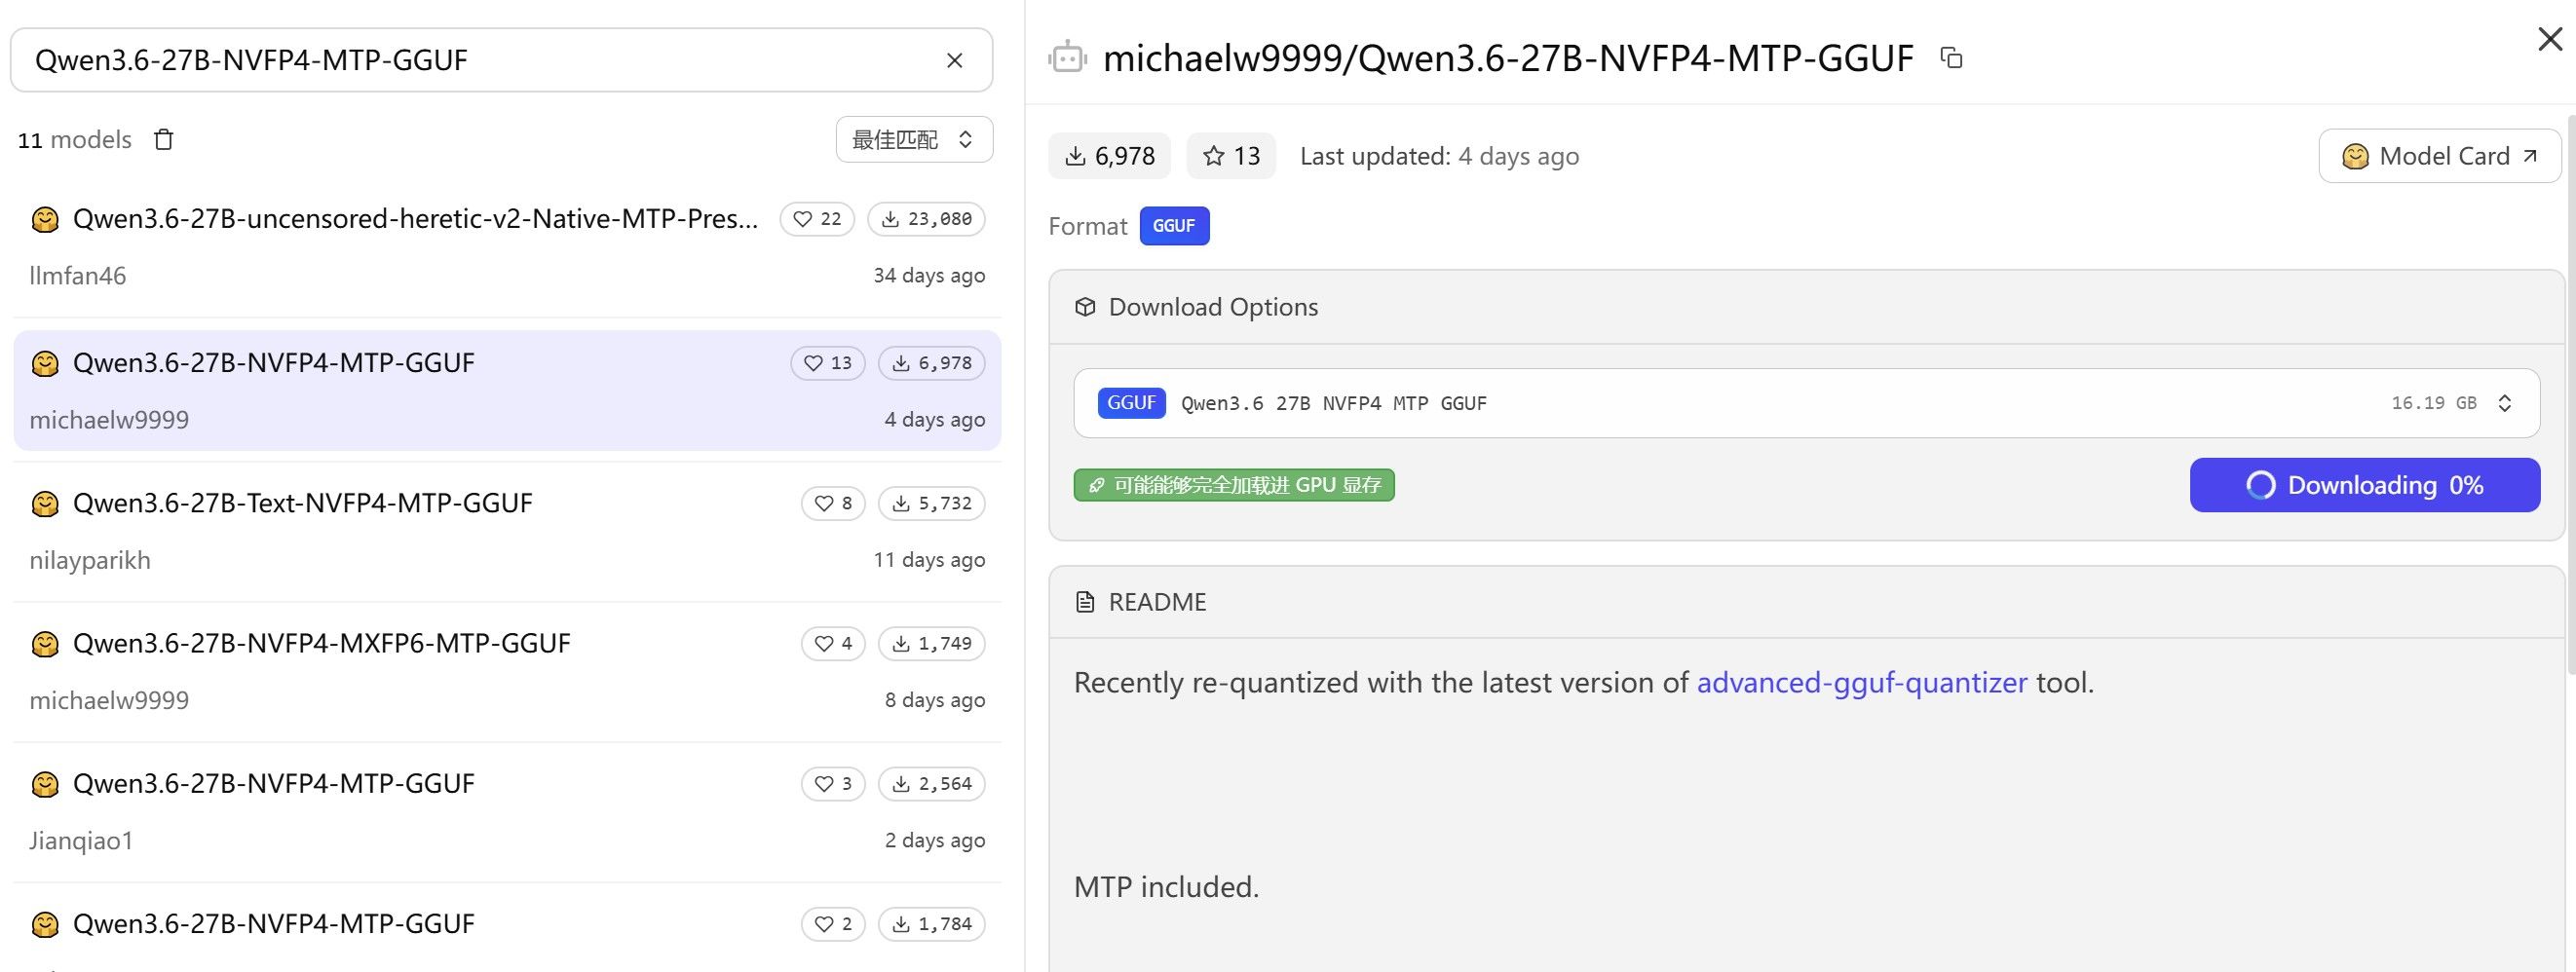
Task: Click the 3 likes badge for Jianqiao1 model
Action: (833, 783)
